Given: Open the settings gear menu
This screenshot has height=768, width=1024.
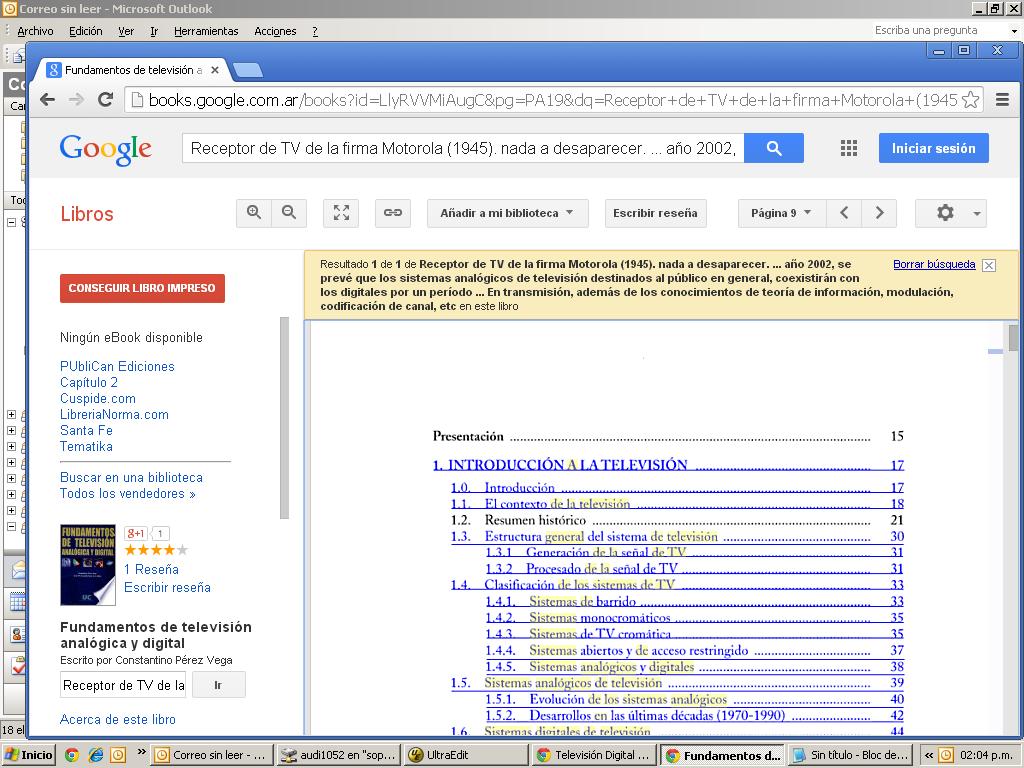Looking at the screenshot, I should 951,213.
